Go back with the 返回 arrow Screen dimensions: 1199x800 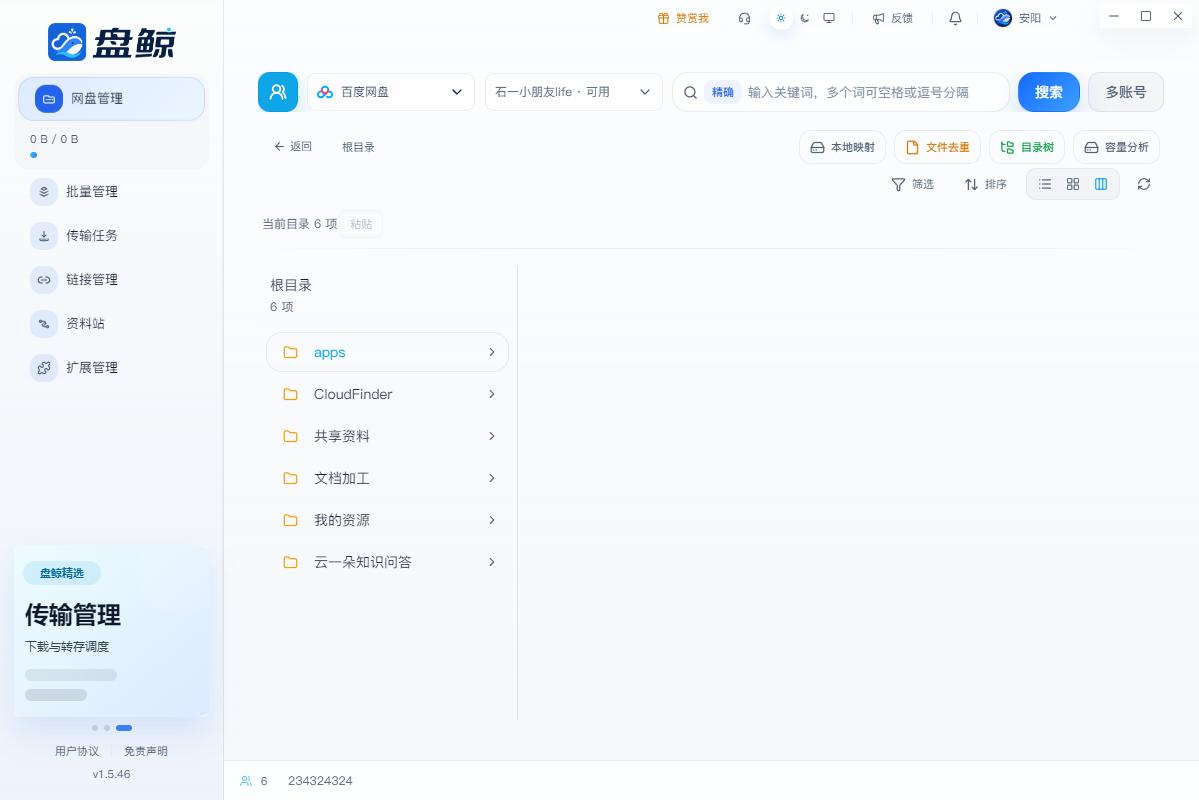pos(293,147)
